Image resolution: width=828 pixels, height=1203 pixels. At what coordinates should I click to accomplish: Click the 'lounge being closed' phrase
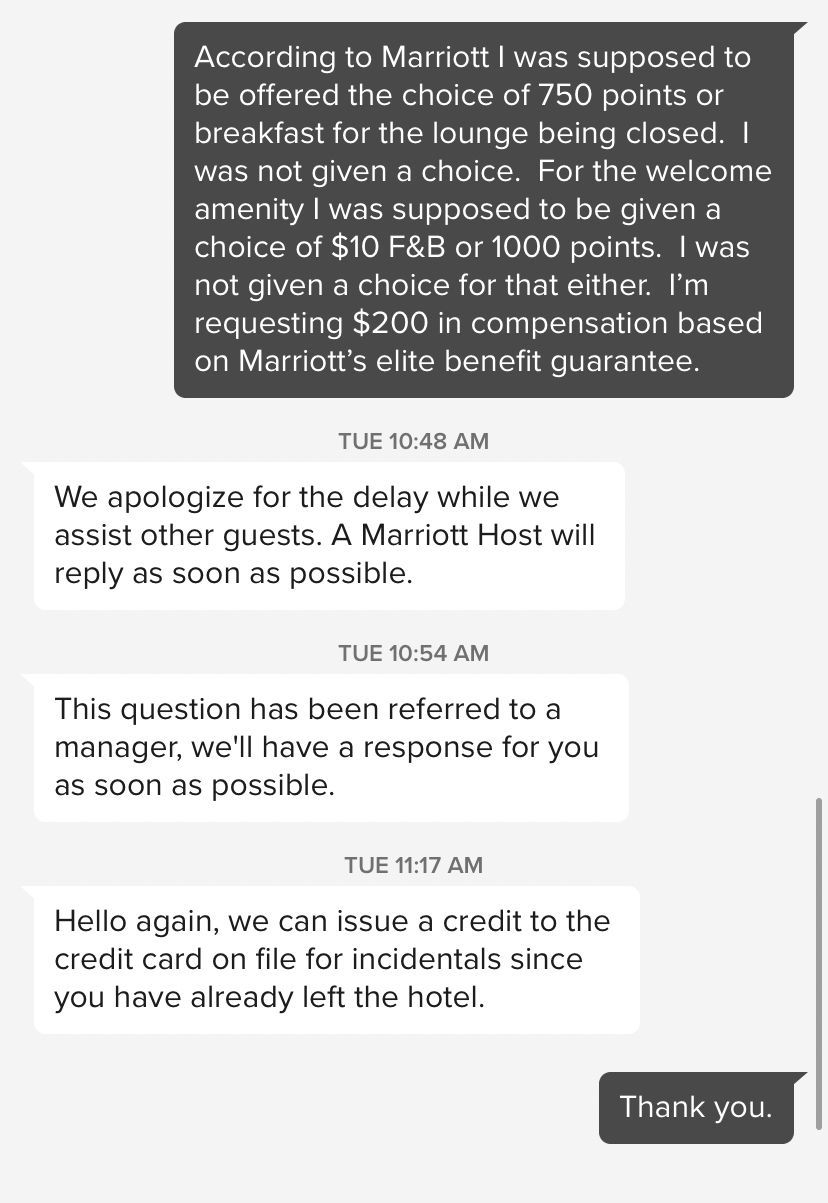(556, 133)
